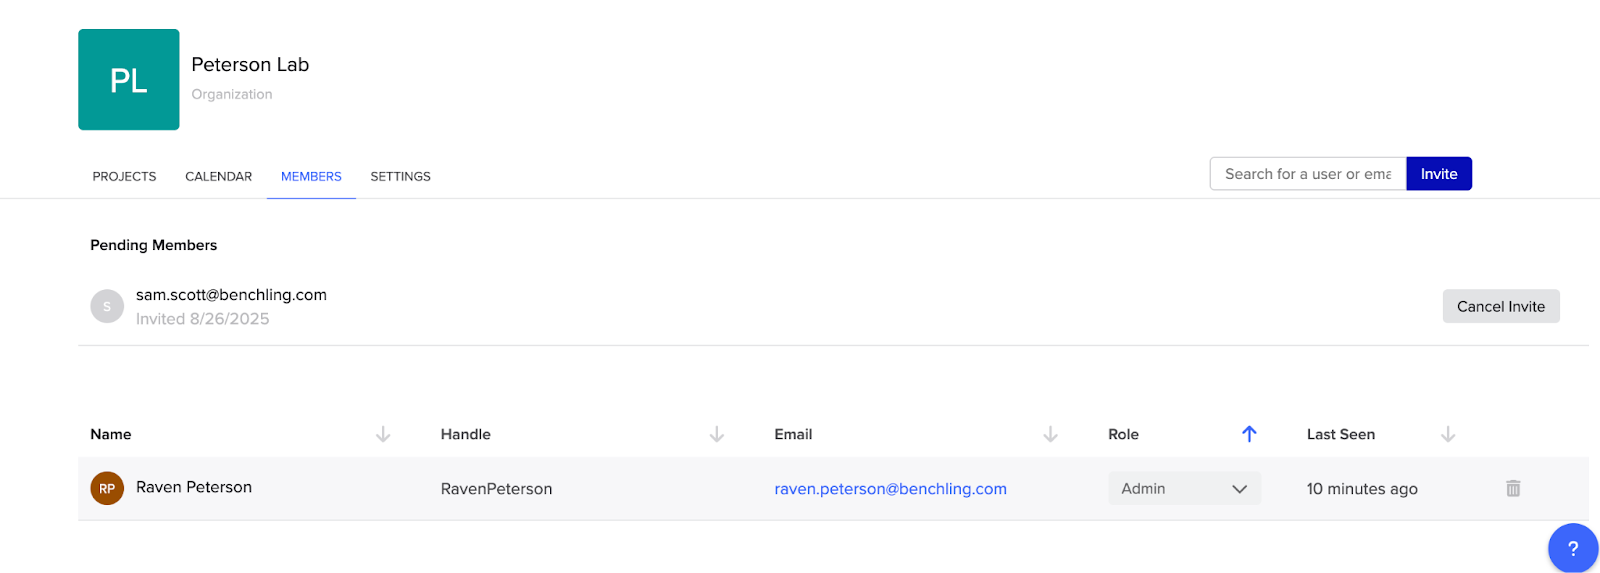Image resolution: width=1600 pixels, height=573 pixels.
Task: Click the Email column sort arrow
Action: click(x=1050, y=434)
